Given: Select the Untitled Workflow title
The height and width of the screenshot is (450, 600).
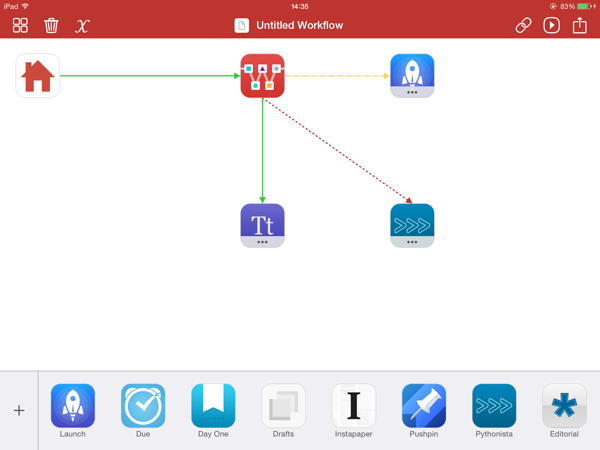Looking at the screenshot, I should click(x=300, y=25).
